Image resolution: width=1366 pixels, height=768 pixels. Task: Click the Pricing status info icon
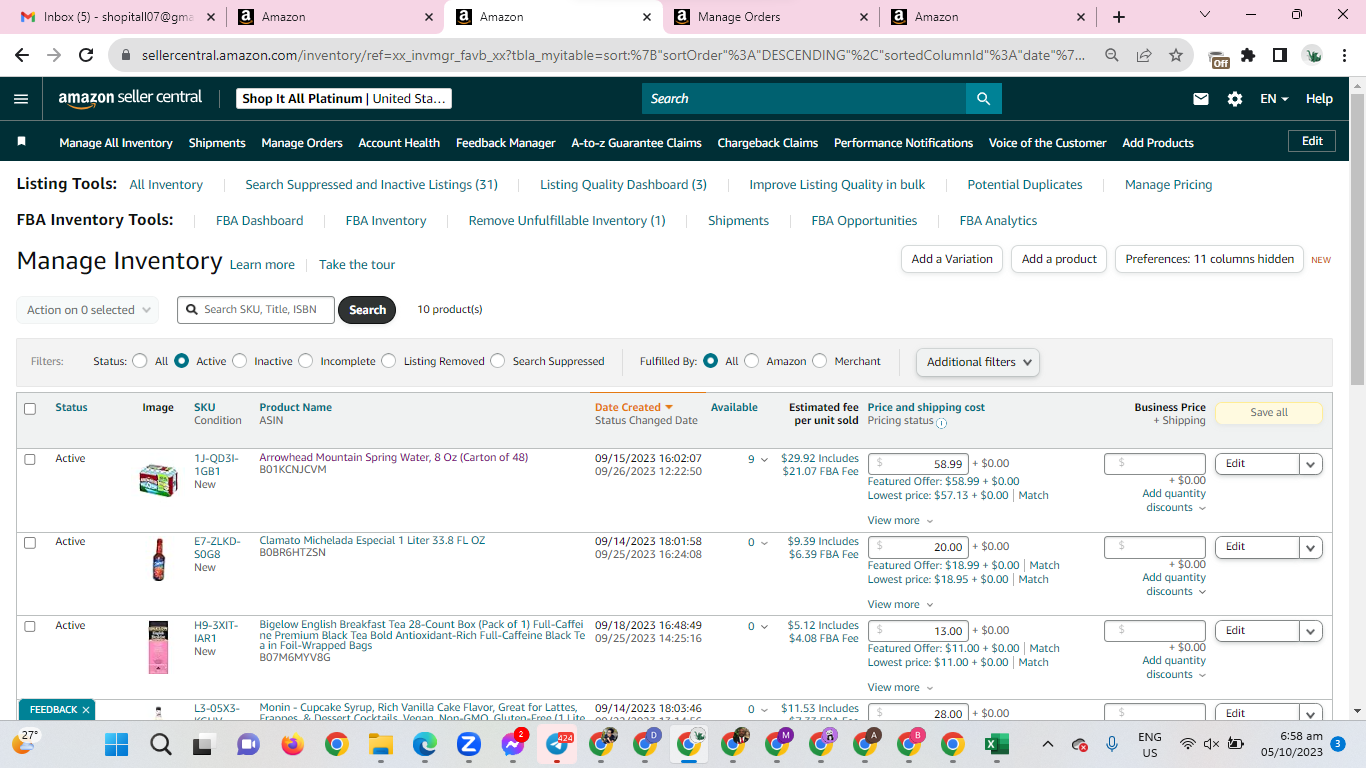point(942,422)
